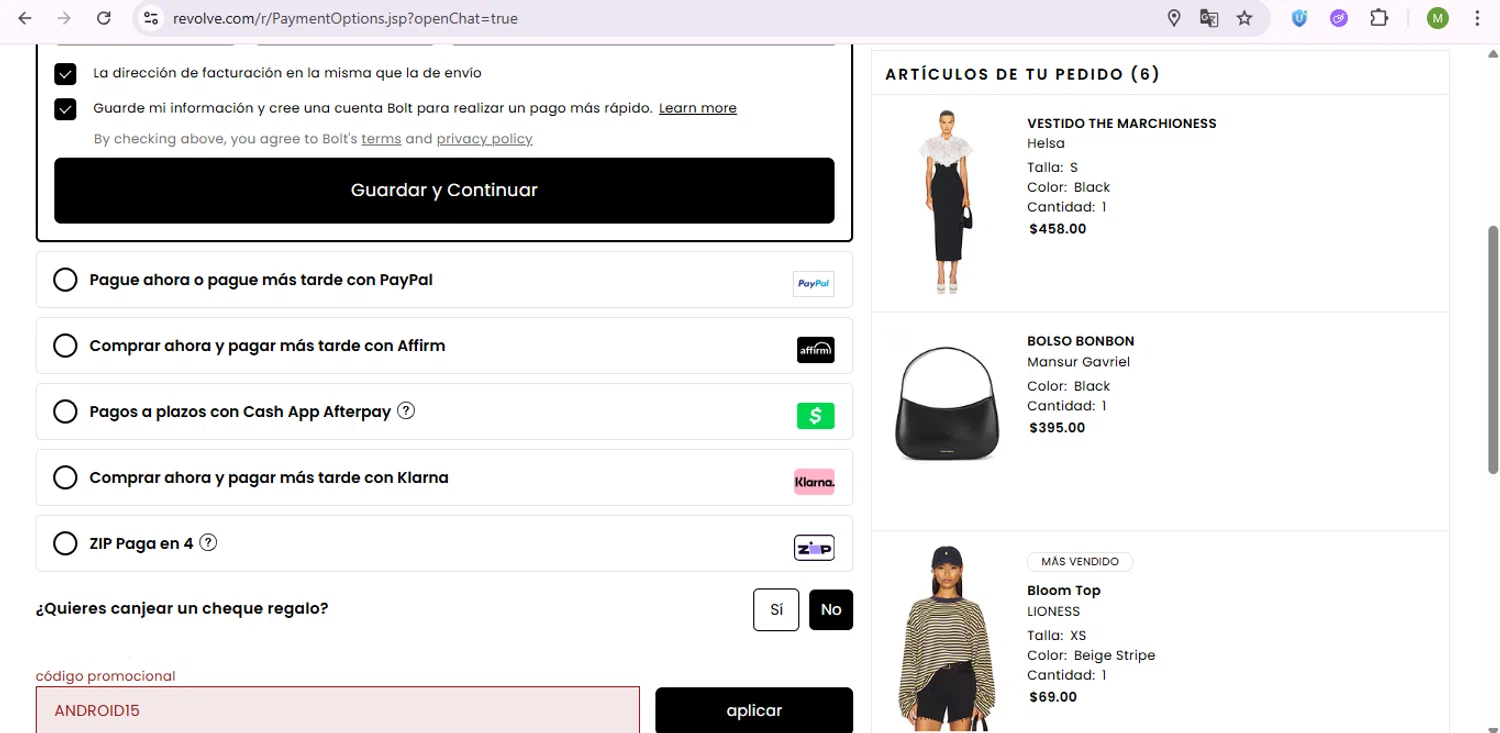Viewport: 1500px width, 733px height.
Task: Go back to the previous page
Action: pyautogui.click(x=25, y=18)
